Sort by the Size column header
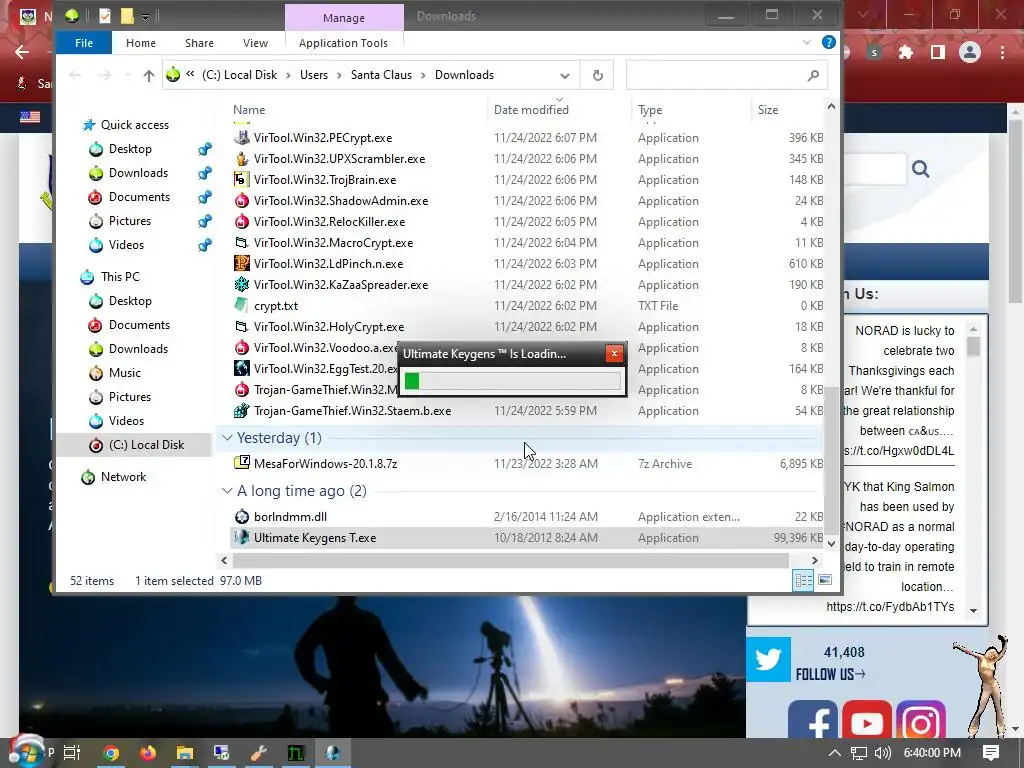Screen dimensions: 1024x768 [768, 110]
